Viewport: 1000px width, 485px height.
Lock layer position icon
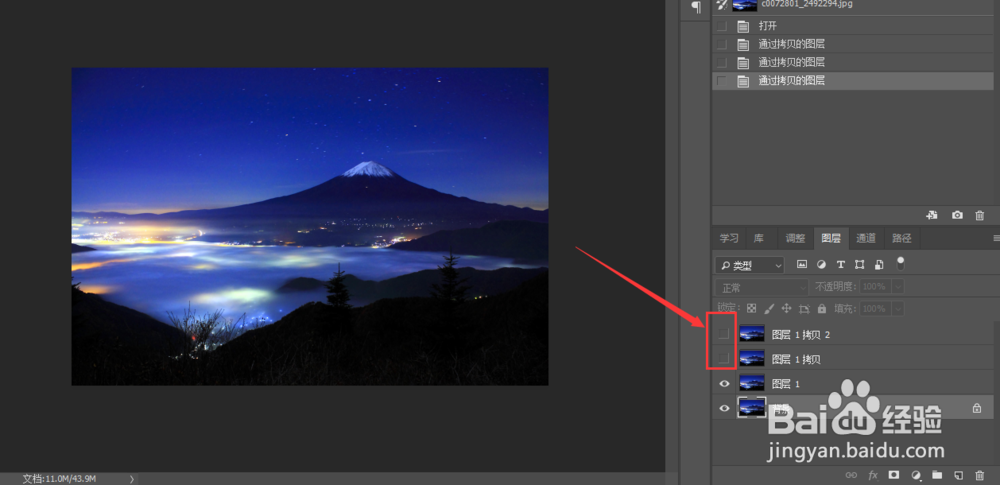coord(786,308)
